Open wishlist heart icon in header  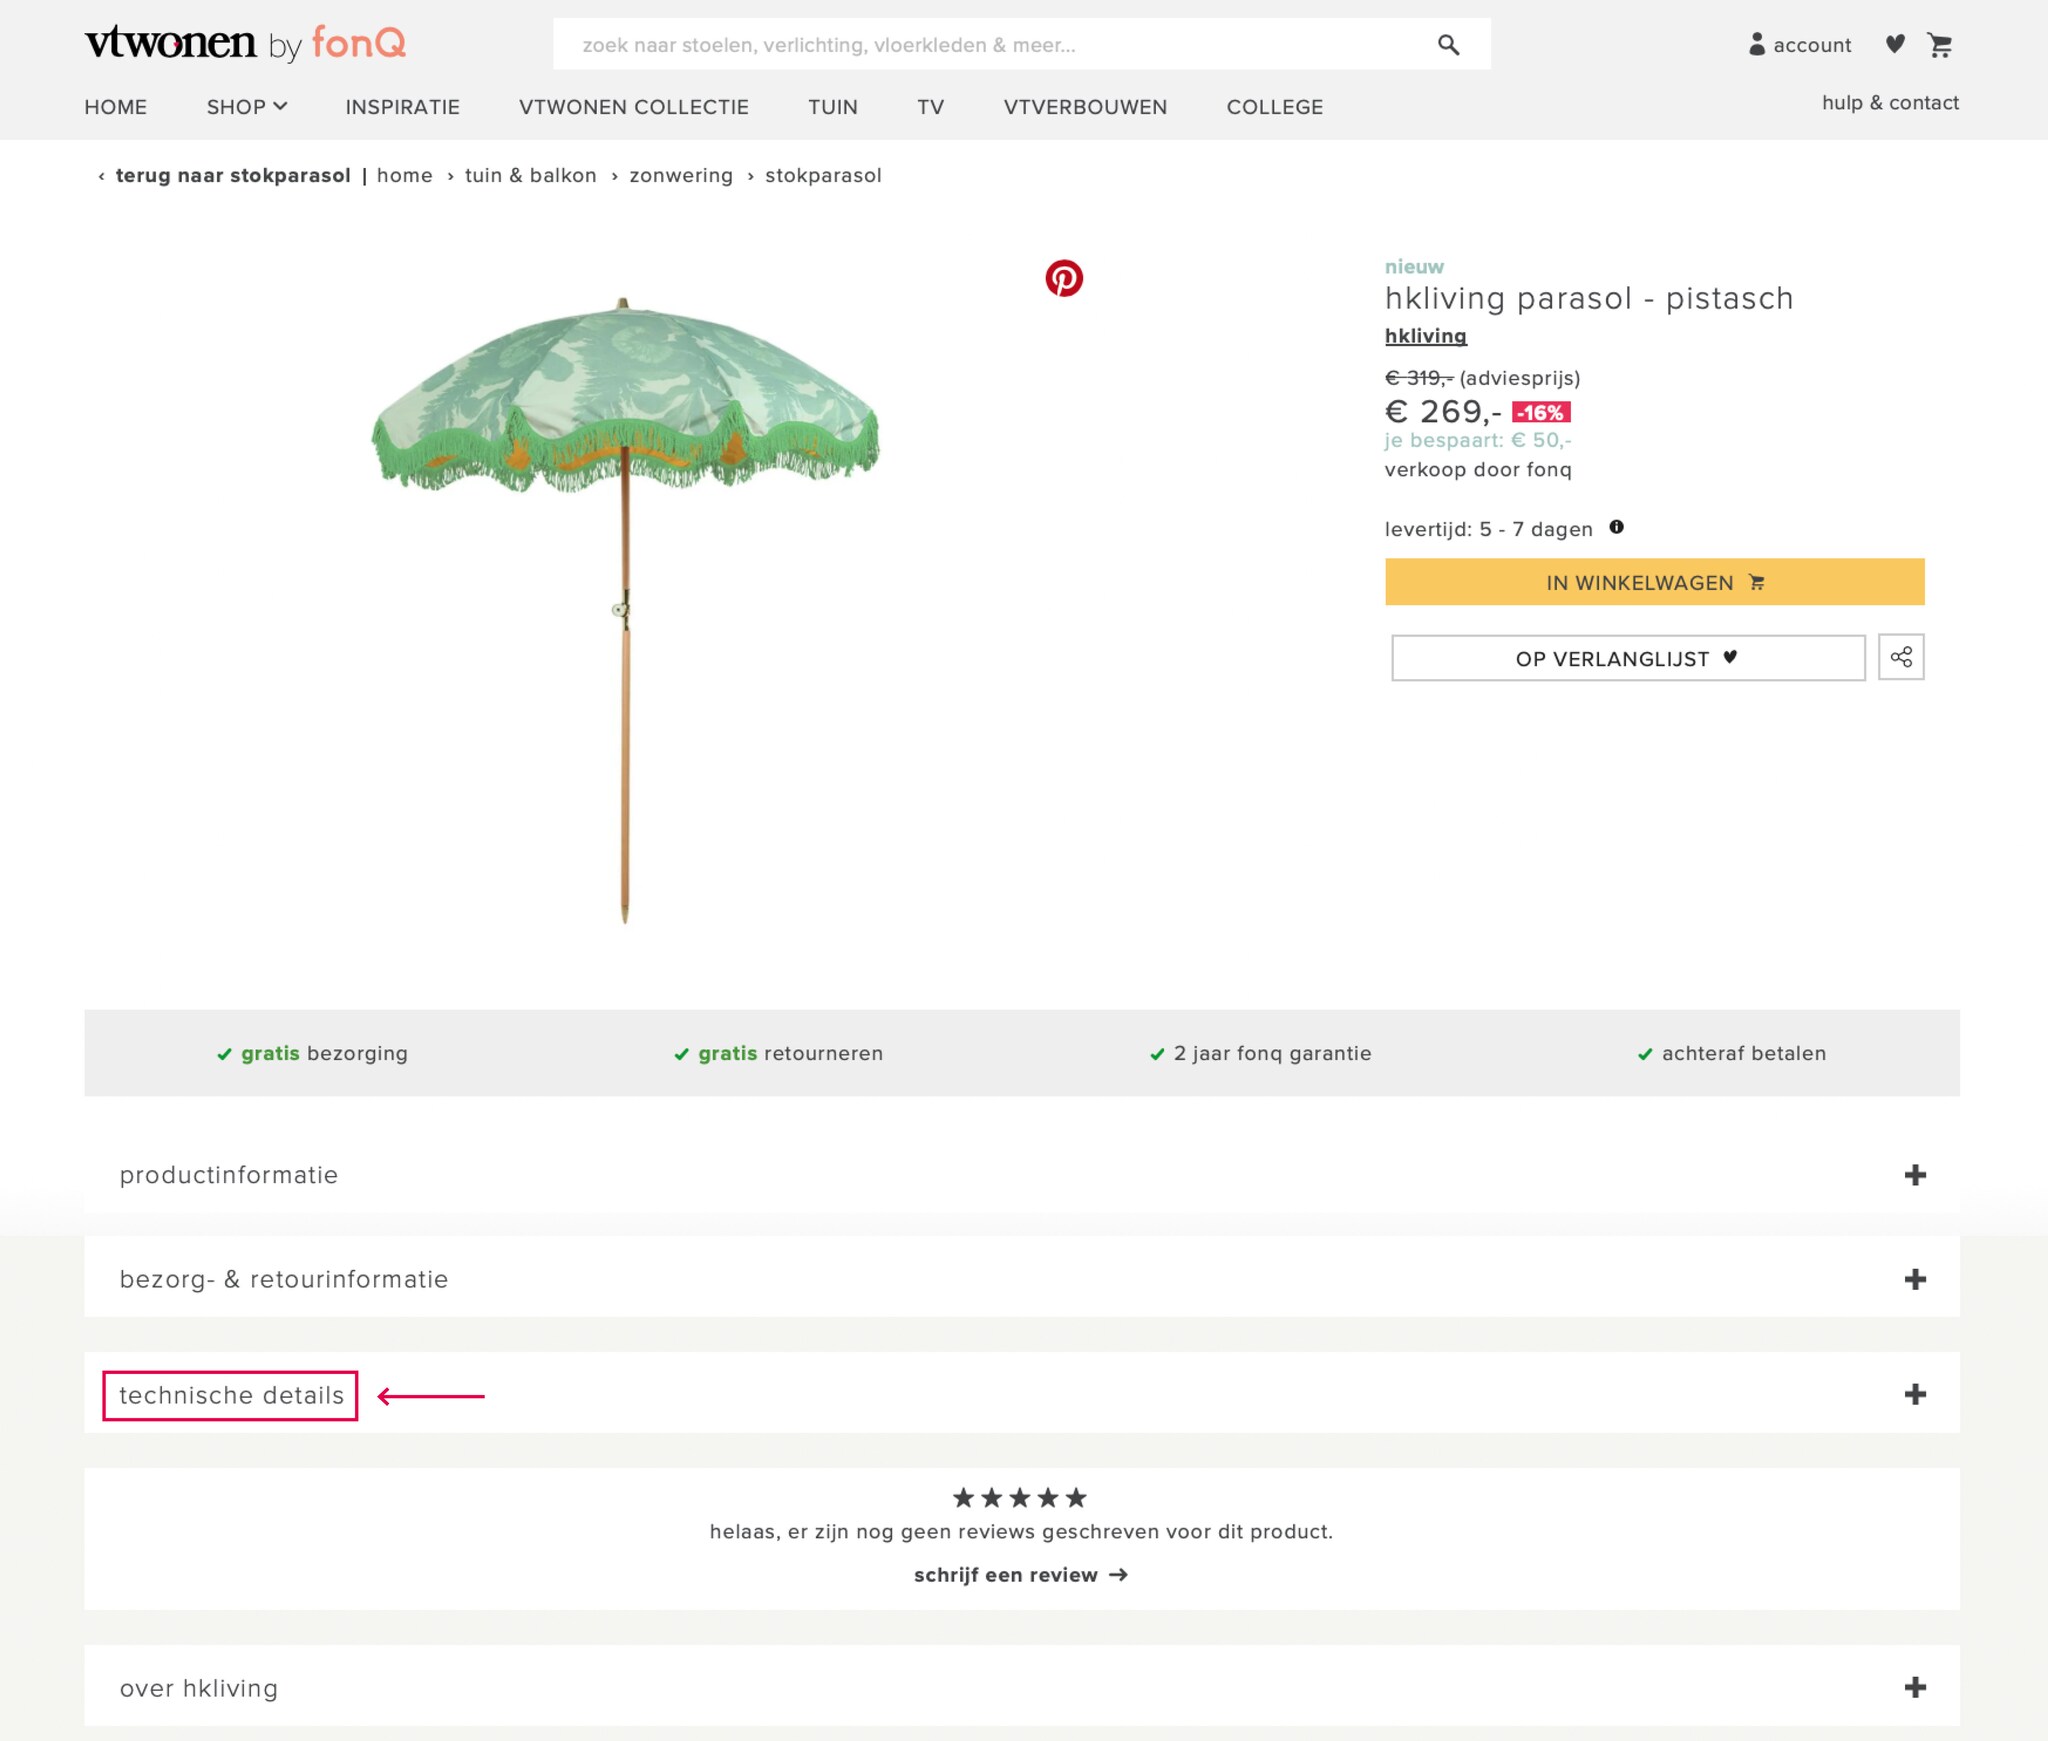(x=1895, y=44)
